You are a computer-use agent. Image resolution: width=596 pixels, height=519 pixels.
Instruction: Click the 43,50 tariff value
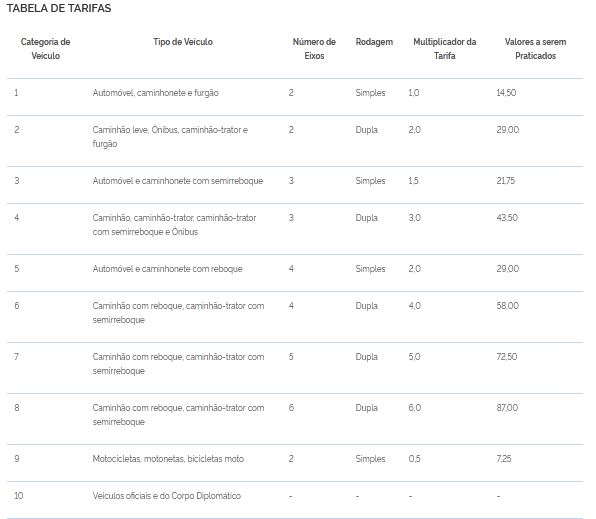click(507, 218)
